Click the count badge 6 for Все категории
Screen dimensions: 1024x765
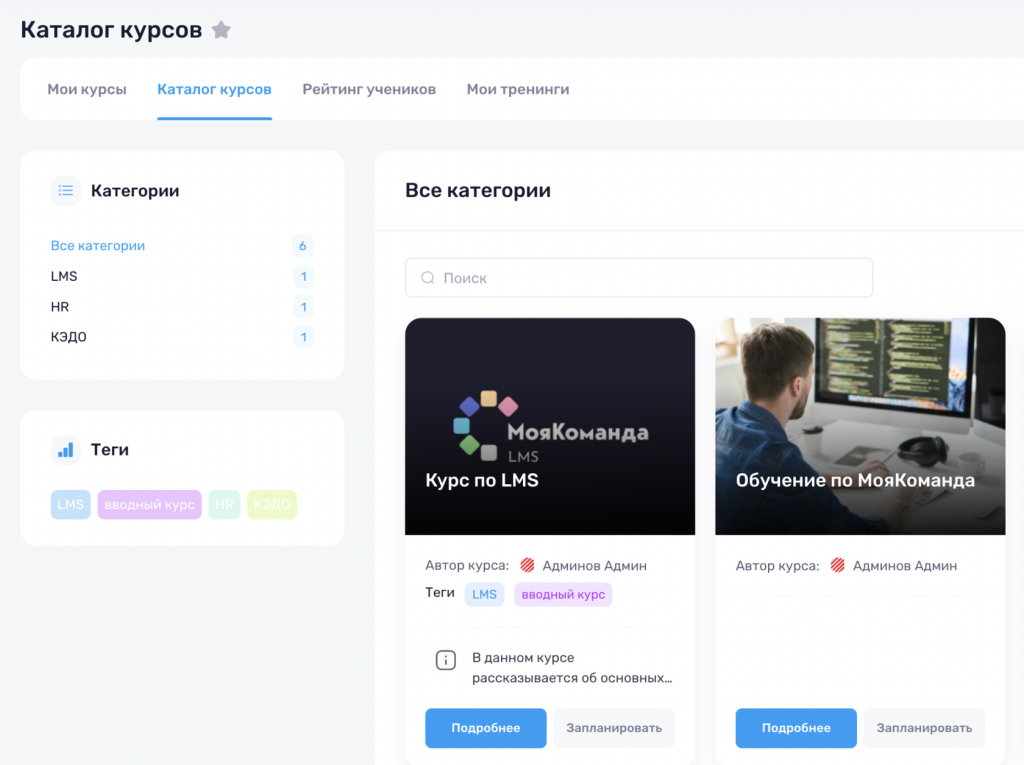tap(302, 246)
